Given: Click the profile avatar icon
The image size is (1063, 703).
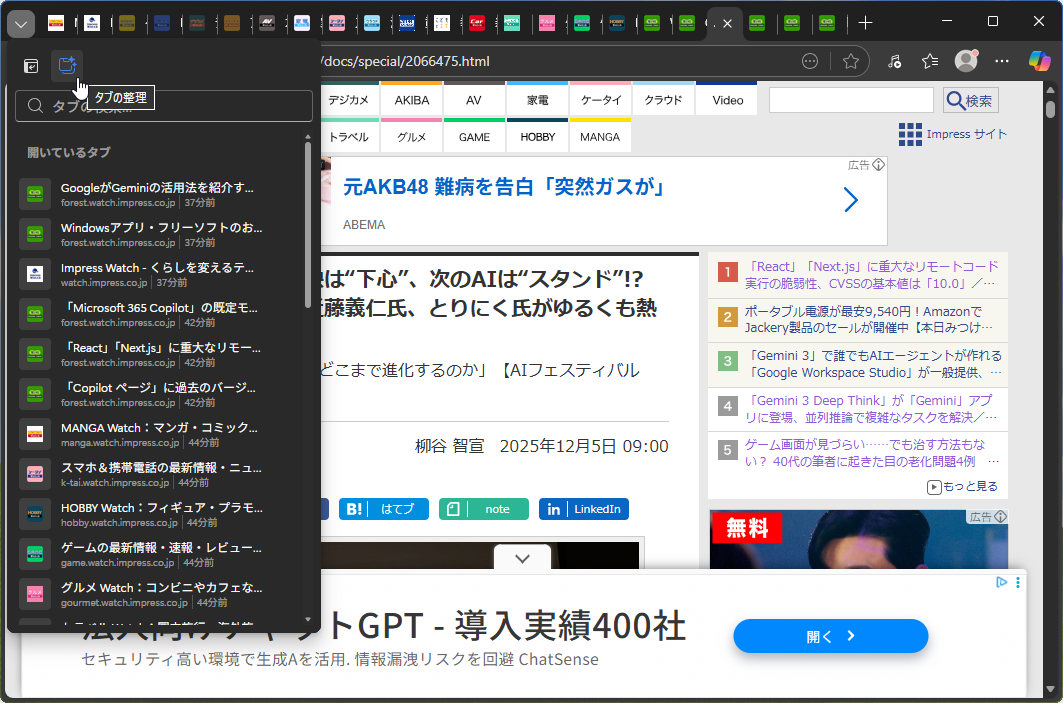Looking at the screenshot, I should tap(966, 60).
